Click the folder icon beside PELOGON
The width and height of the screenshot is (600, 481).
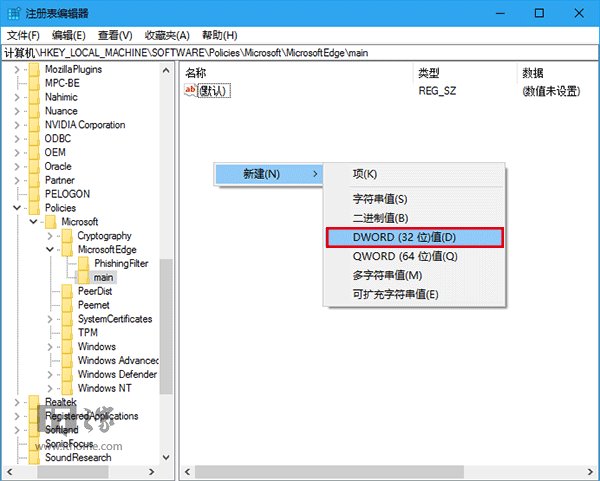point(35,194)
